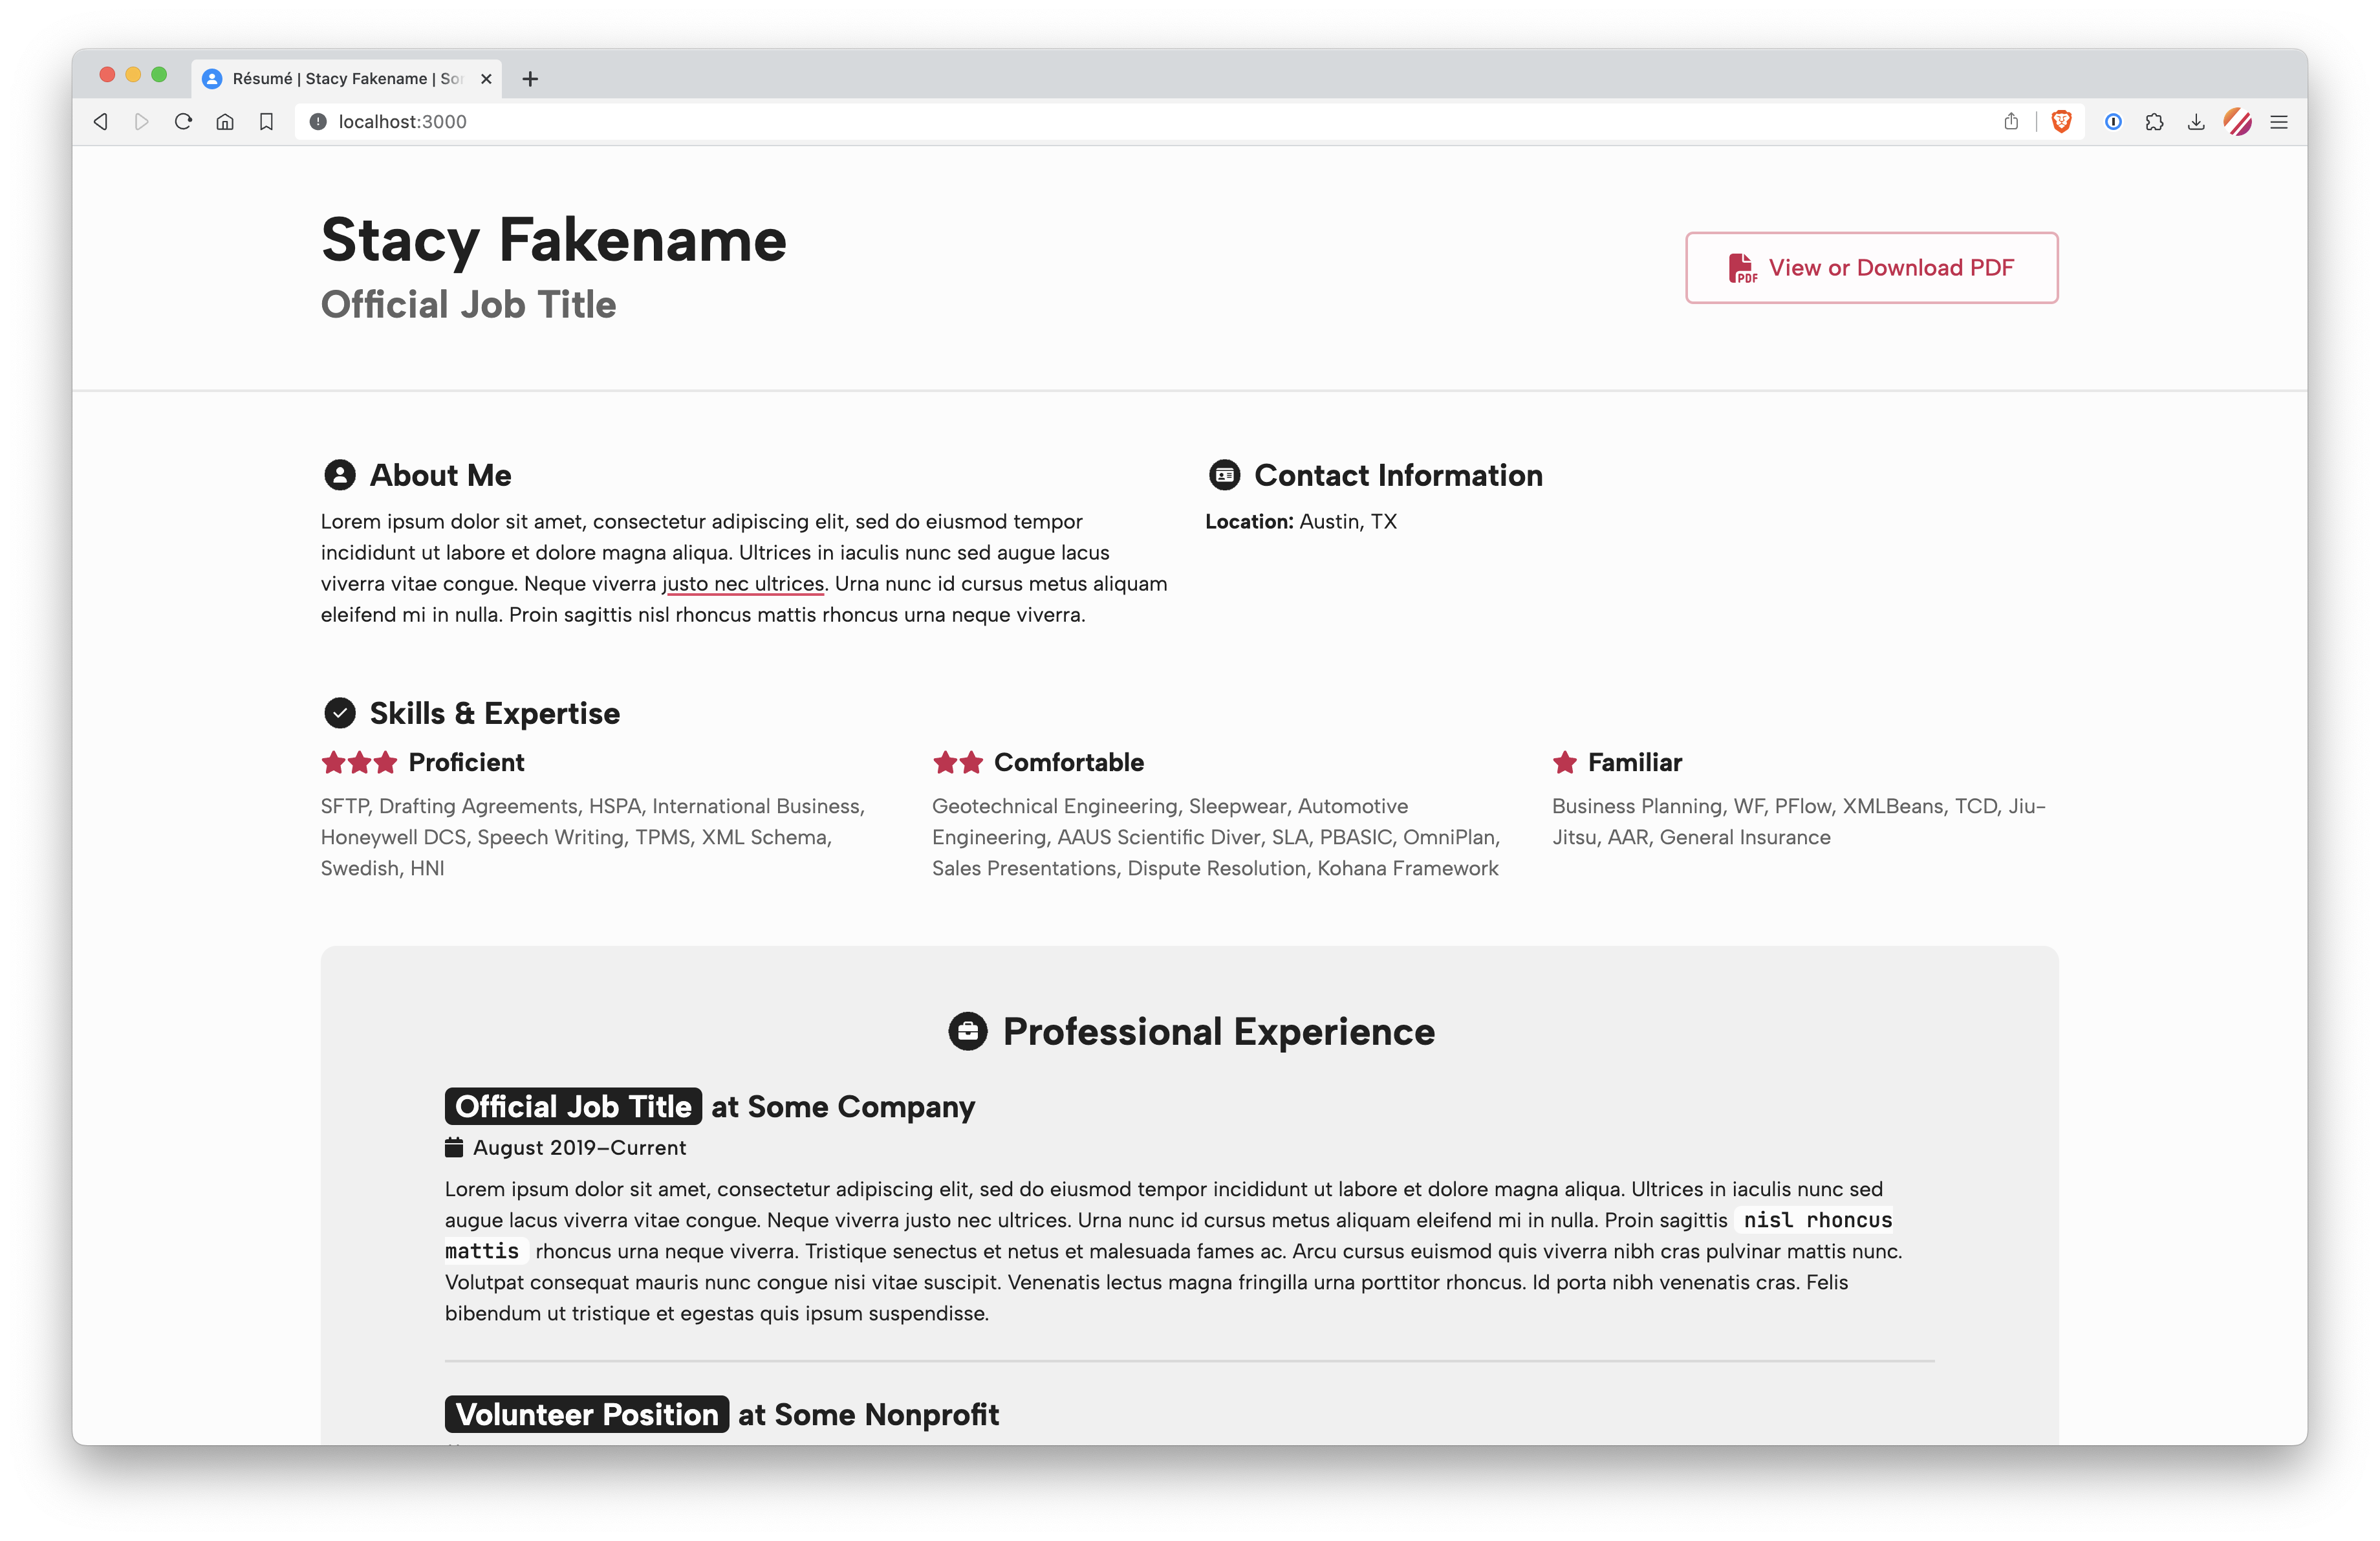The height and width of the screenshot is (1541, 2380).
Task: Open the extensions puzzle icon
Action: [2155, 122]
